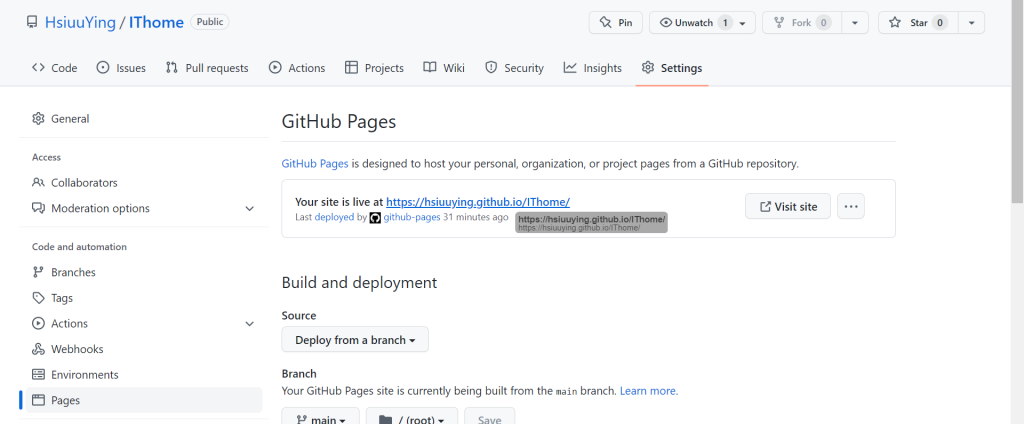Click the Learn more link
Screen dimensions: 1024x424
pyautogui.click(x=648, y=391)
